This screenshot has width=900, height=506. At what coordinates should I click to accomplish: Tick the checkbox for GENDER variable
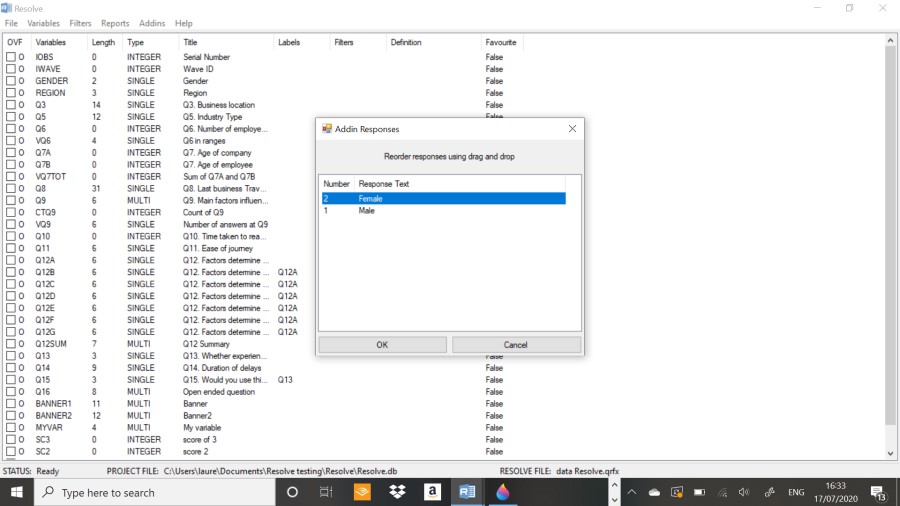(x=11, y=81)
